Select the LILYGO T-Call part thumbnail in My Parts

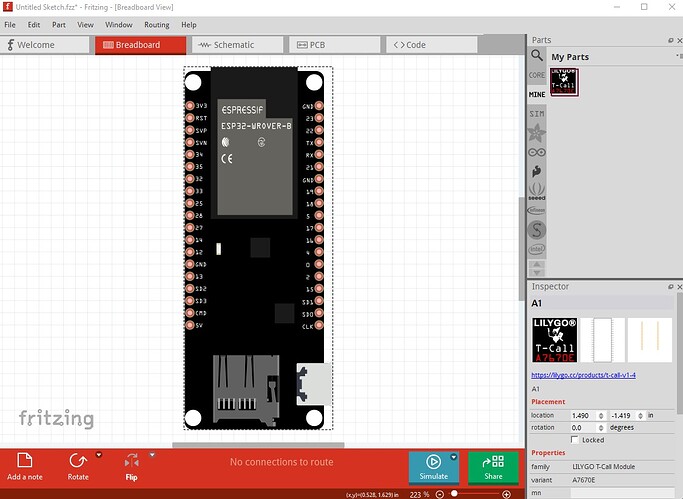(x=566, y=83)
